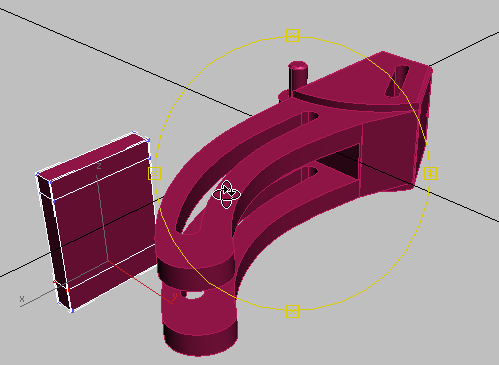
Task: Click the top arc rotate handle square
Action: [x=292, y=36]
